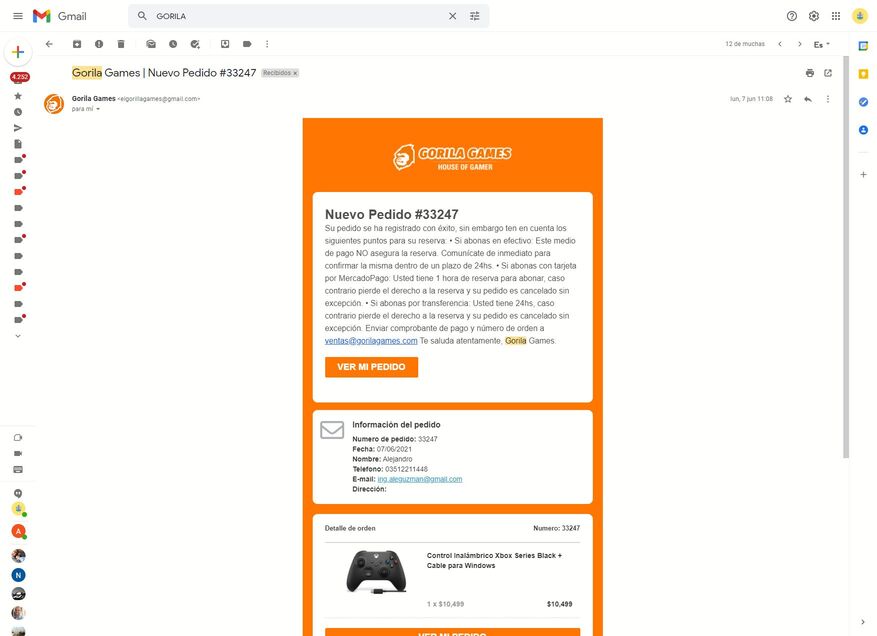The width and height of the screenshot is (877, 636).
Task: Snooze this email with clock icon
Action: tap(173, 44)
